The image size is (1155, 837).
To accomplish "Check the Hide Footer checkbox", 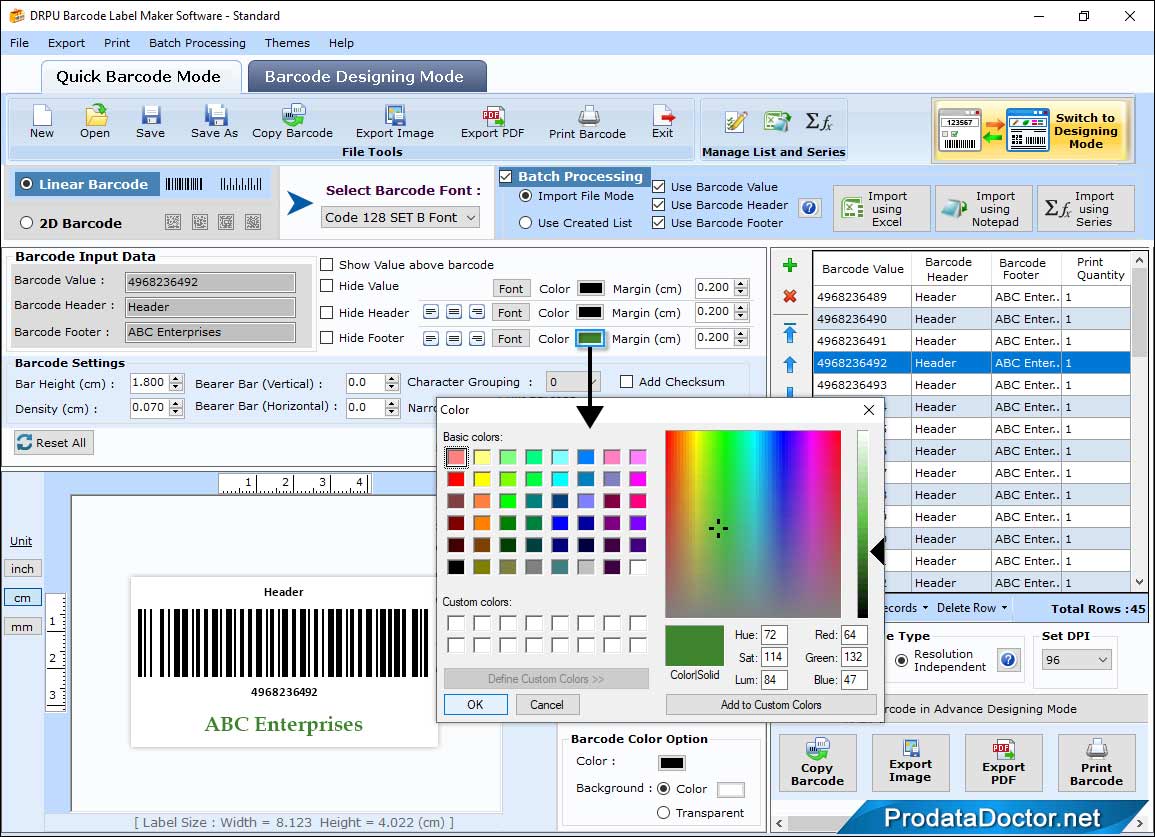I will pyautogui.click(x=326, y=337).
